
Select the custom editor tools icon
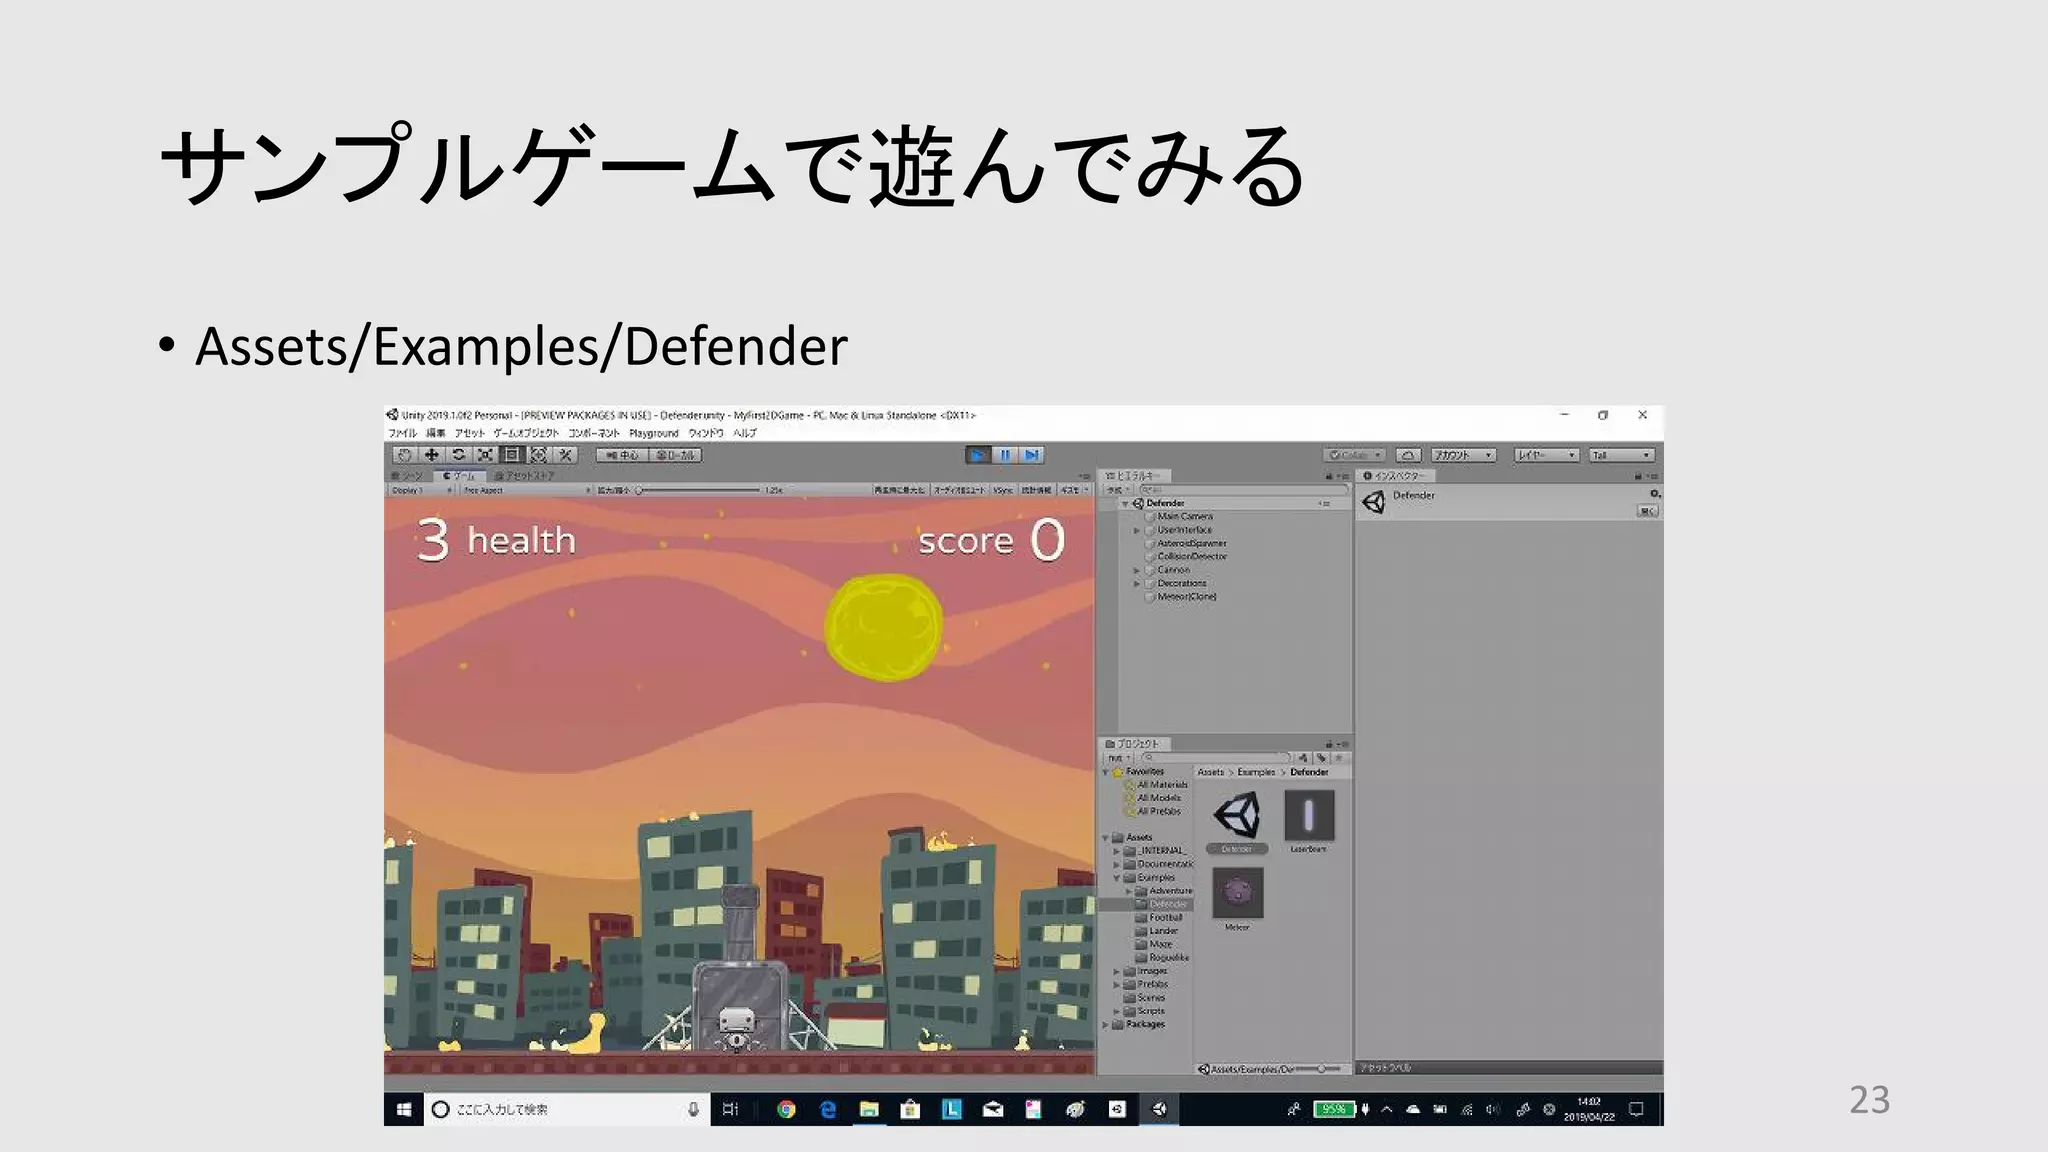pos(566,455)
